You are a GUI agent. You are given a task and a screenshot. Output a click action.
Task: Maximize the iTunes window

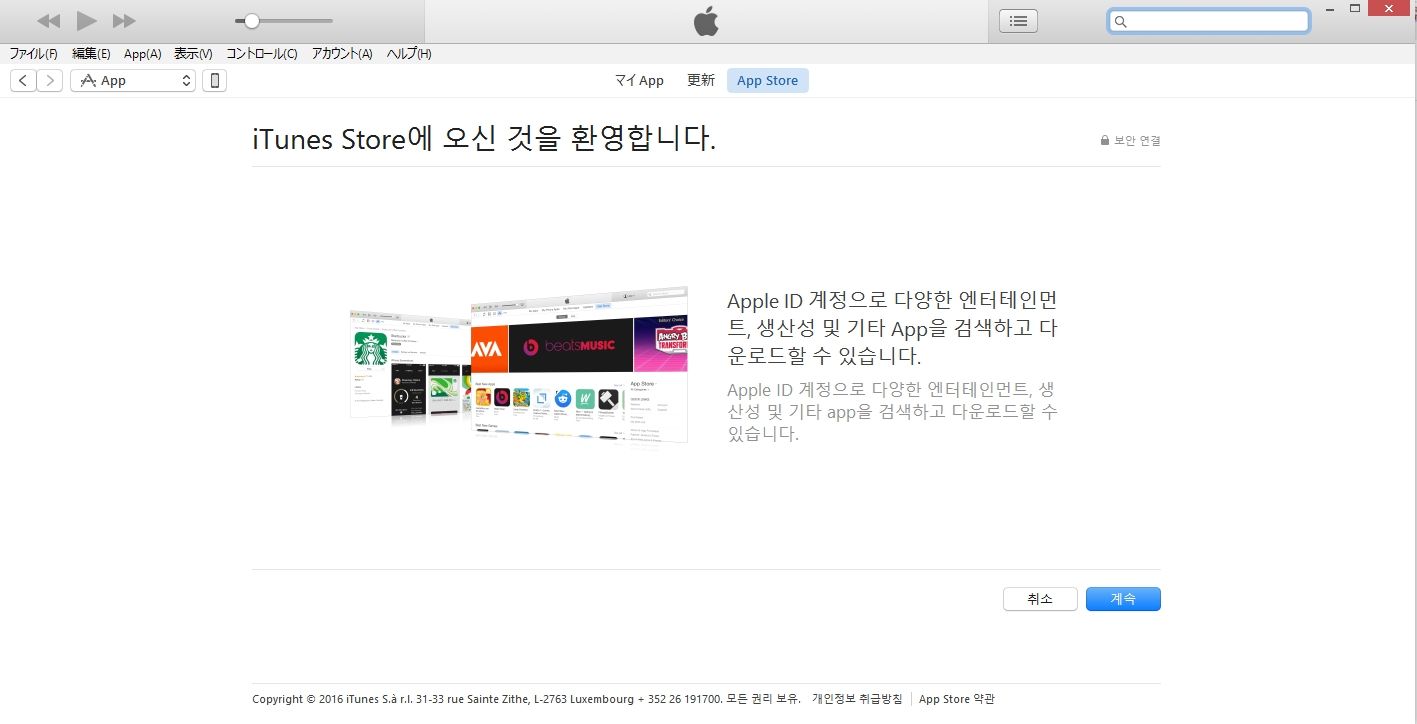(1355, 8)
